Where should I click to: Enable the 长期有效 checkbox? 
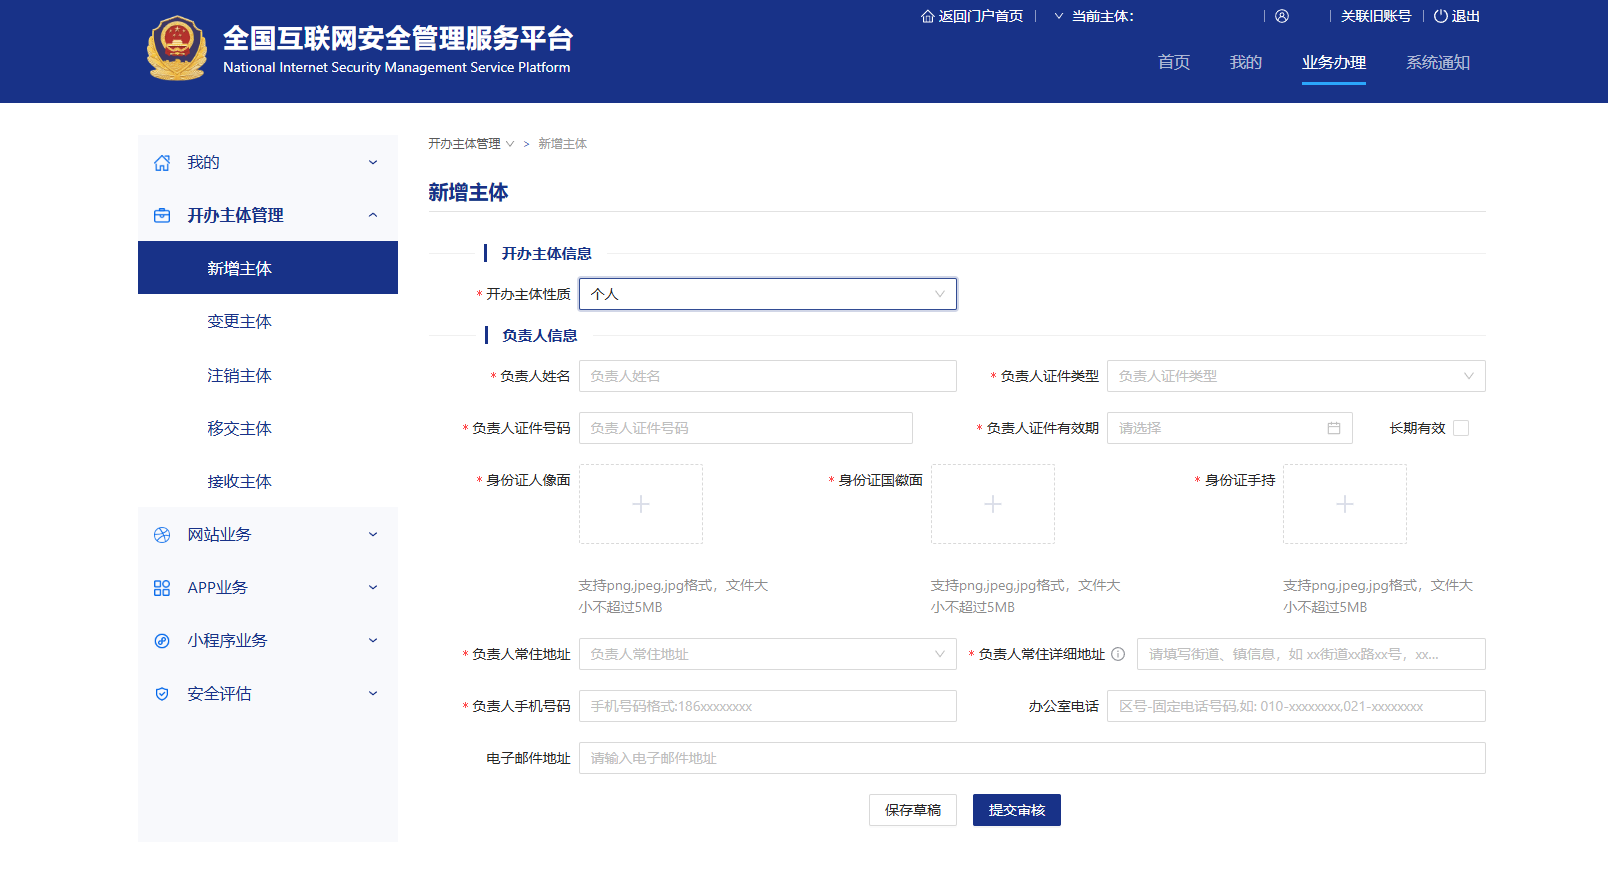tap(1461, 428)
